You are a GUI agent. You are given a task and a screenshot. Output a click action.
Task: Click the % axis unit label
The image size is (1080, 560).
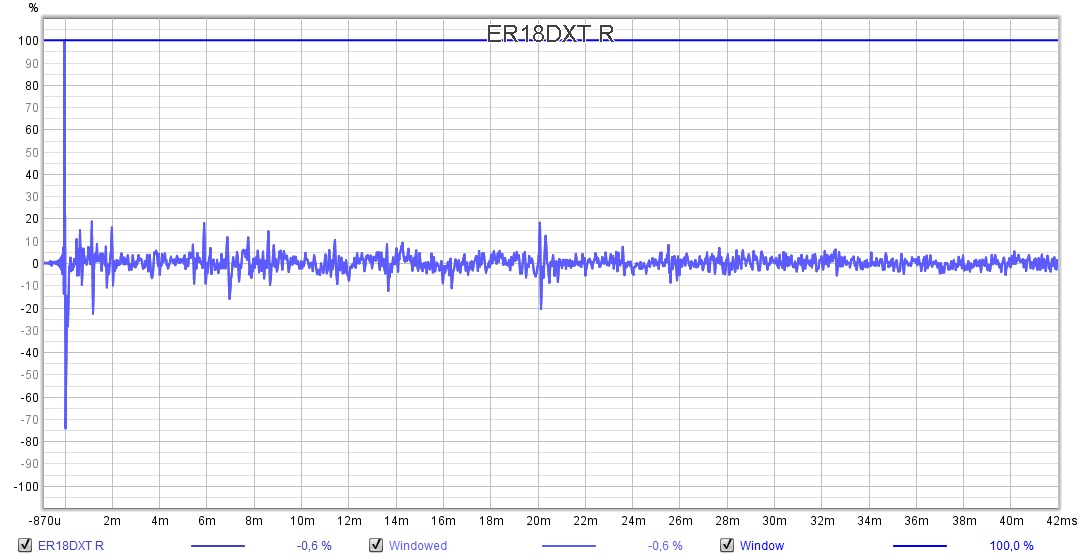33,8
